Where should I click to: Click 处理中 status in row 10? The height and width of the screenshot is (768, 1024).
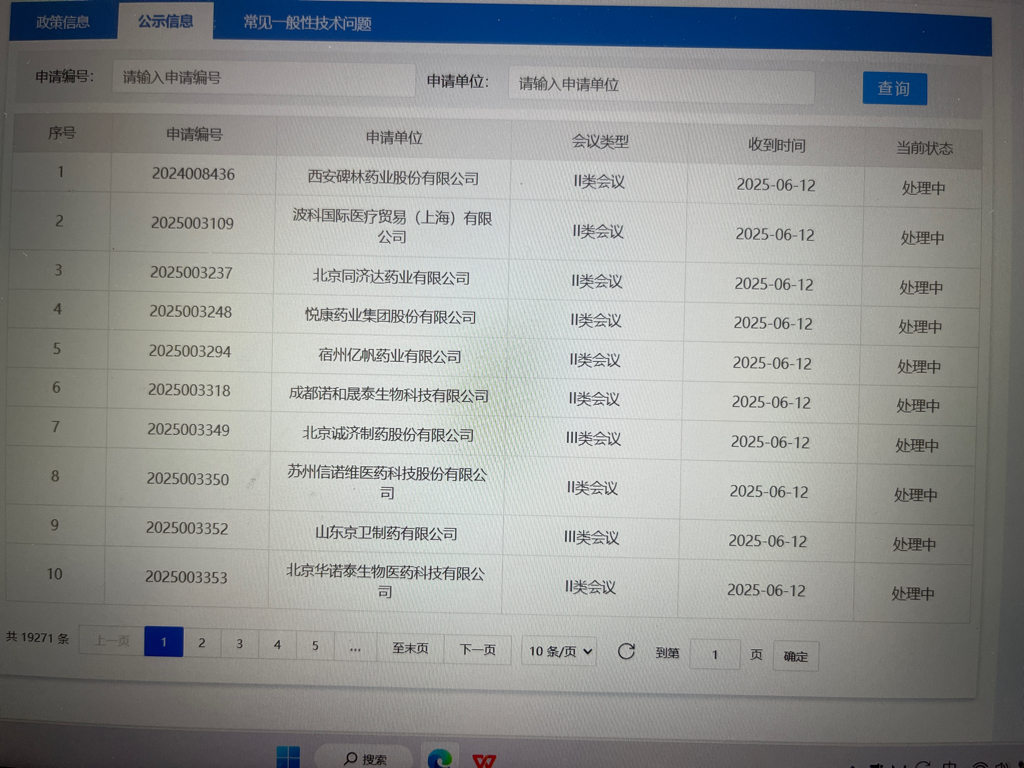pyautogui.click(x=913, y=594)
